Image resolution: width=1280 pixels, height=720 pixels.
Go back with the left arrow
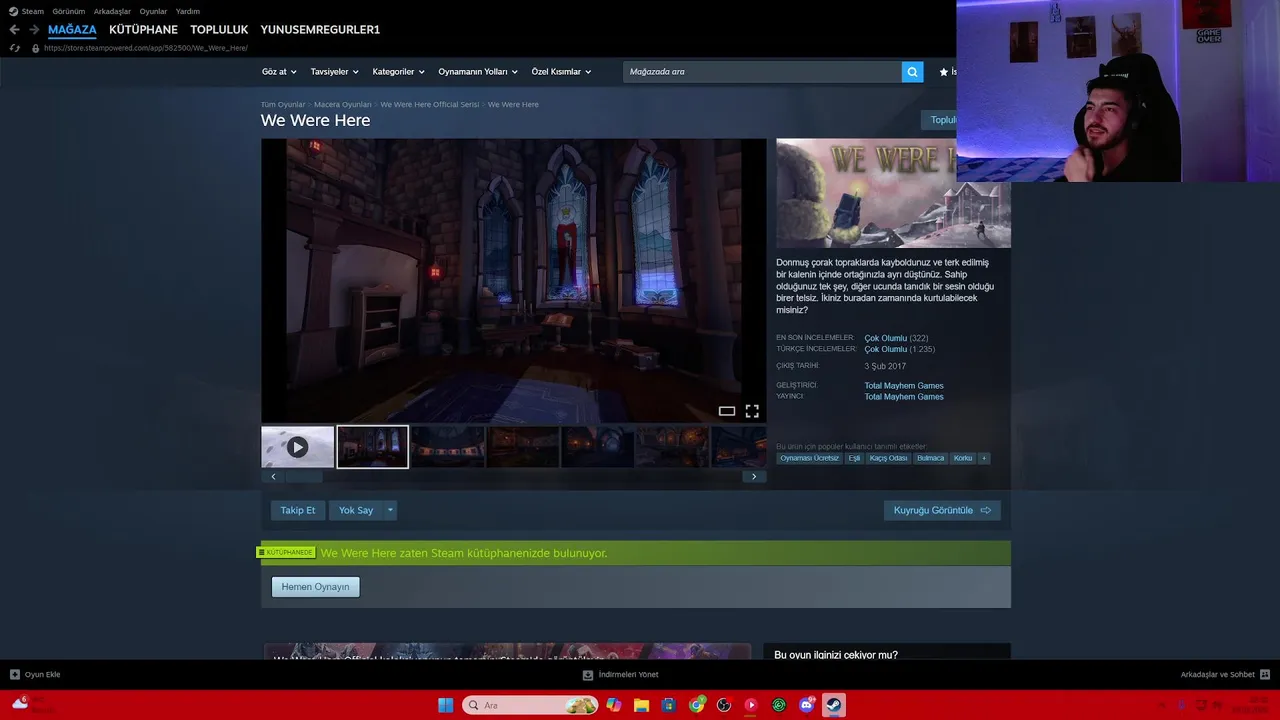pos(14,30)
